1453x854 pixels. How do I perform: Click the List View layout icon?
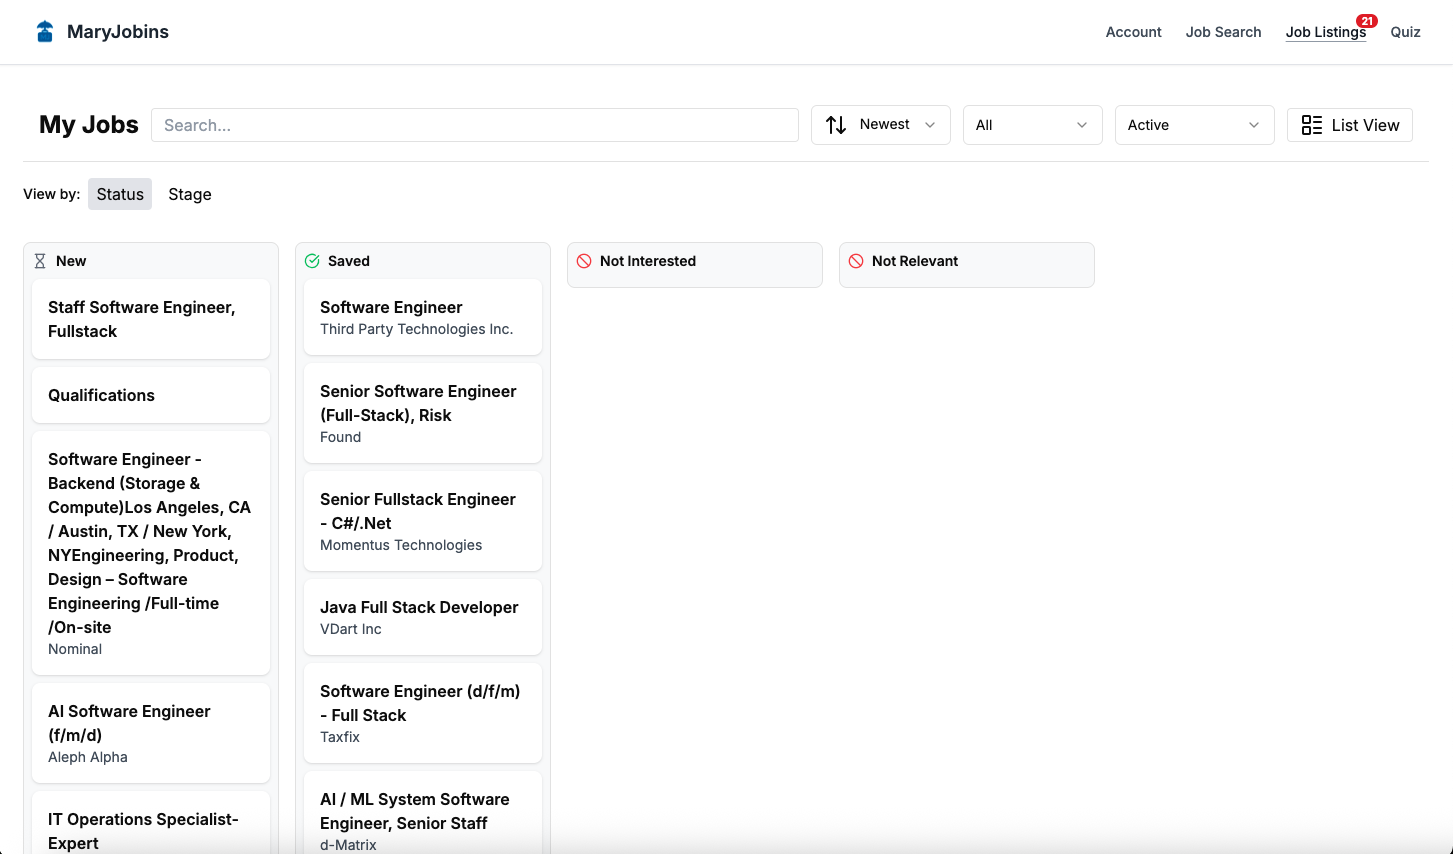pos(1312,125)
